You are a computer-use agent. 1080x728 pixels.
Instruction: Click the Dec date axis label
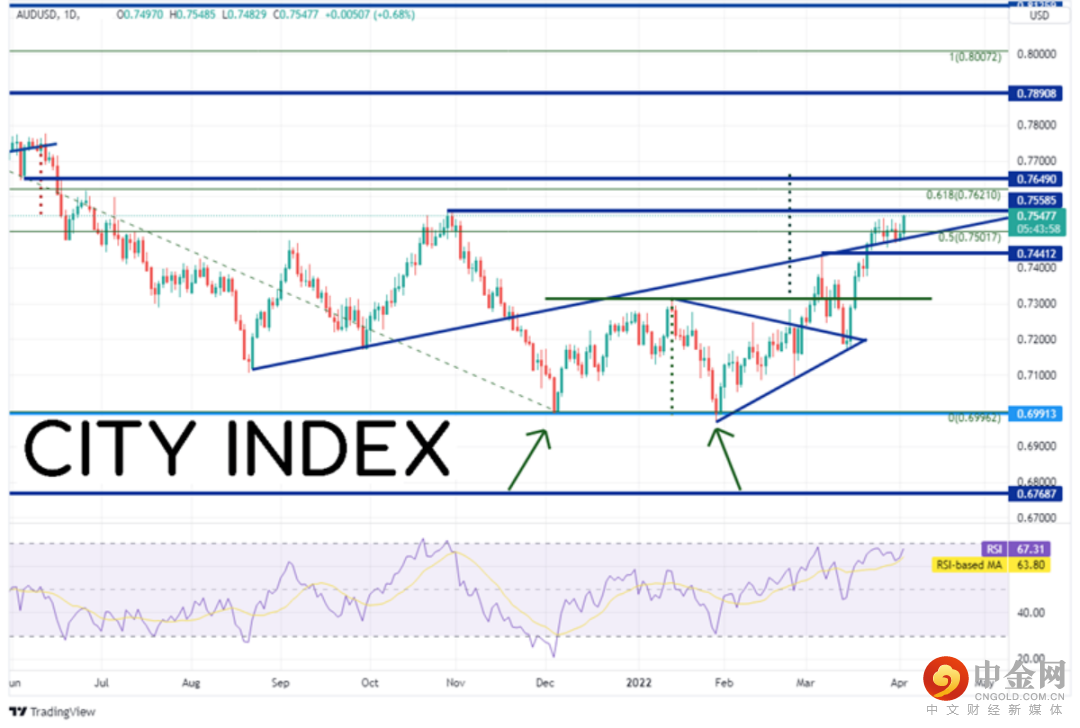pos(545,683)
